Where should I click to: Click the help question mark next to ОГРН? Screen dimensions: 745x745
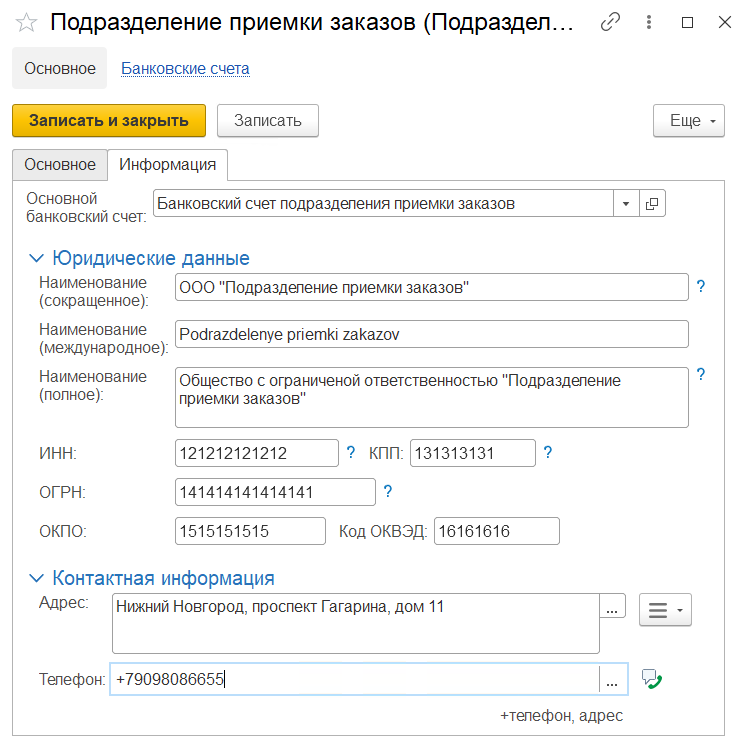click(387, 491)
